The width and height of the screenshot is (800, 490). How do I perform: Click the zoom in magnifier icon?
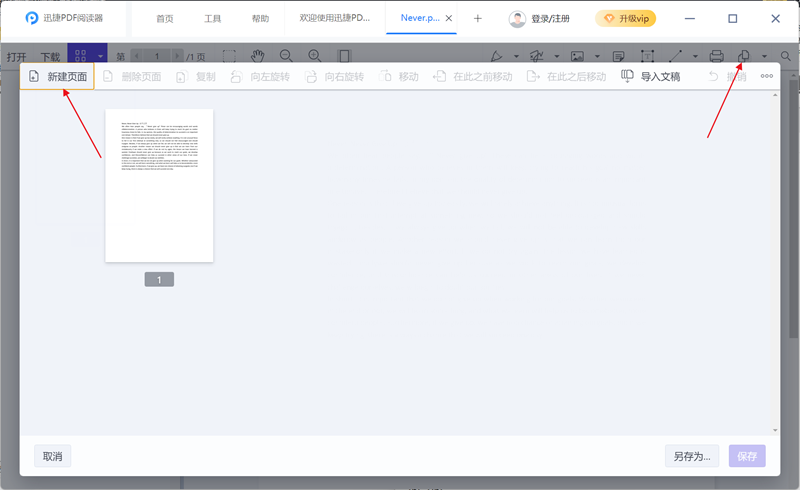pos(315,56)
